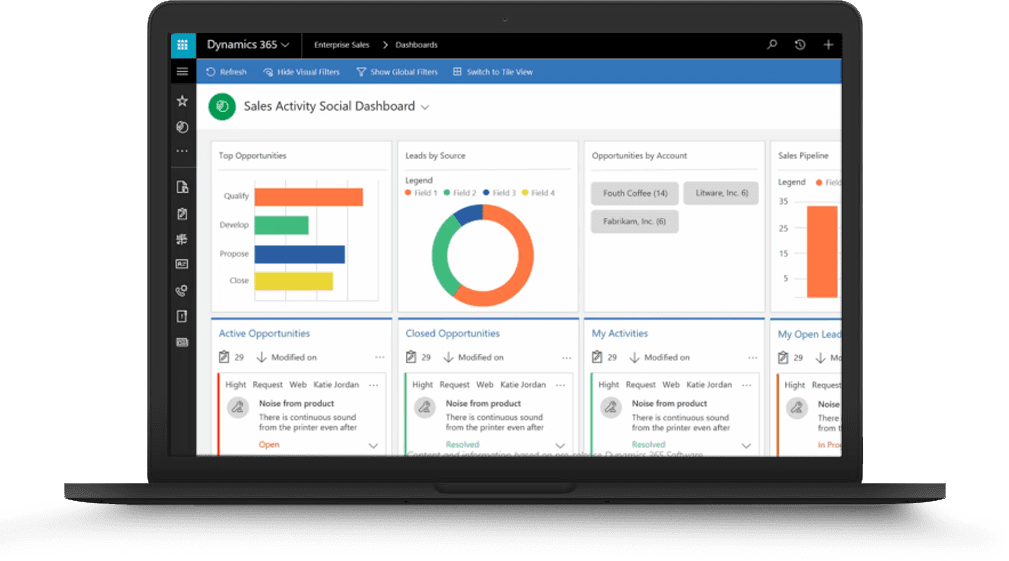The width and height of the screenshot is (1009, 561).
Task: Select the green Develop bar
Action: [281, 225]
